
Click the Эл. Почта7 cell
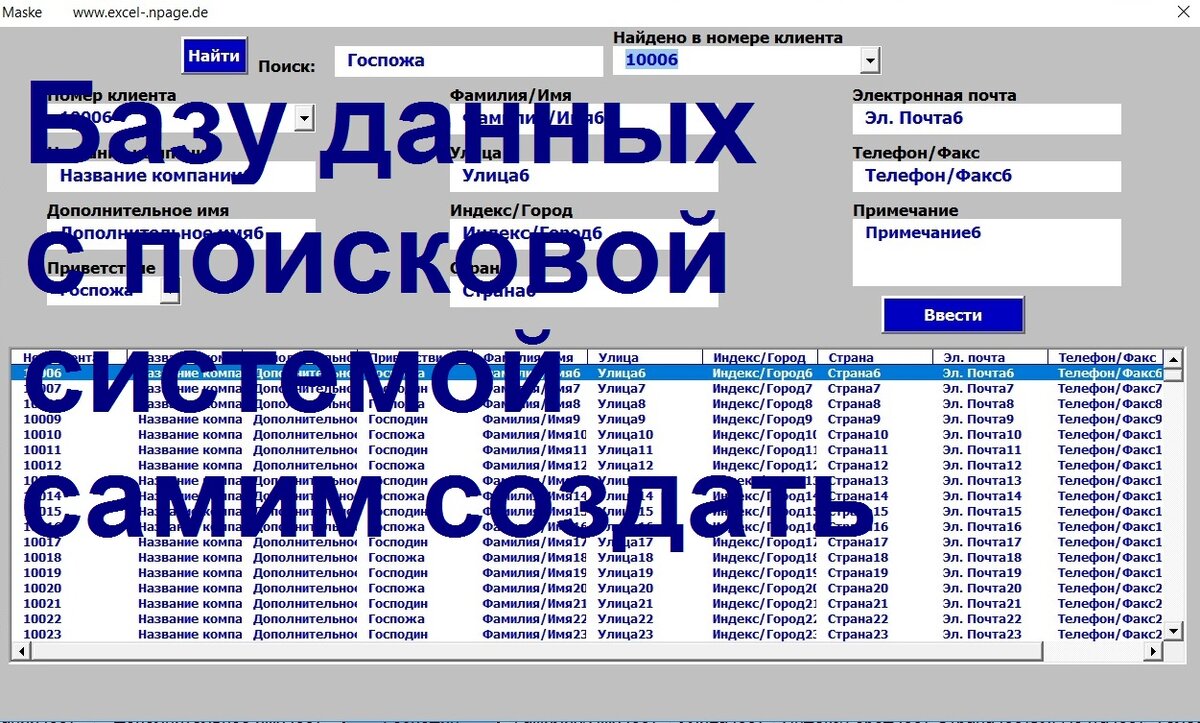tap(978, 388)
